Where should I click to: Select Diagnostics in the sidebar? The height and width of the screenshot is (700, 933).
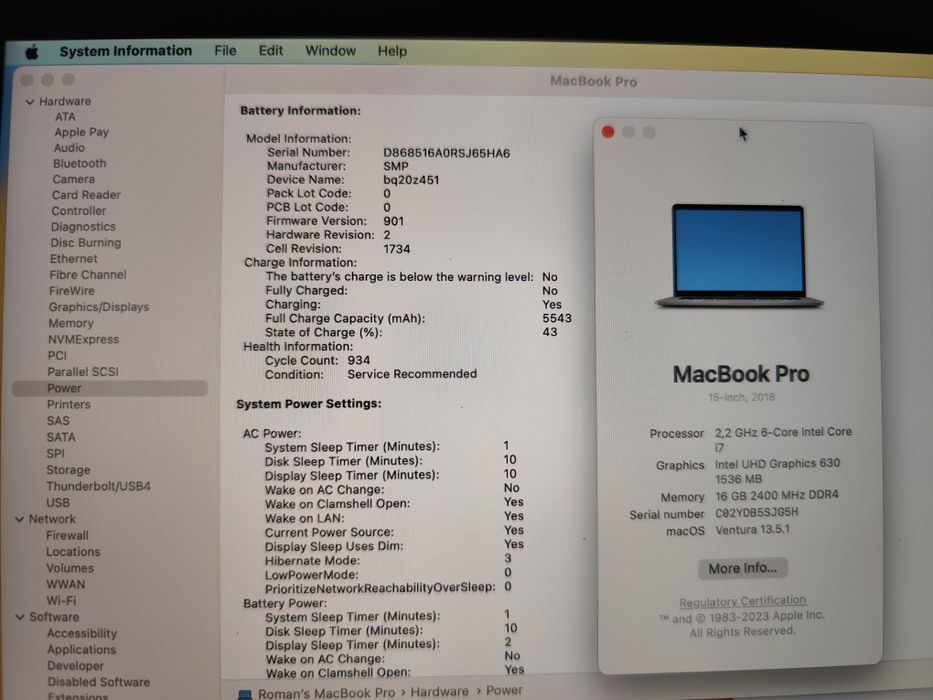click(x=83, y=227)
